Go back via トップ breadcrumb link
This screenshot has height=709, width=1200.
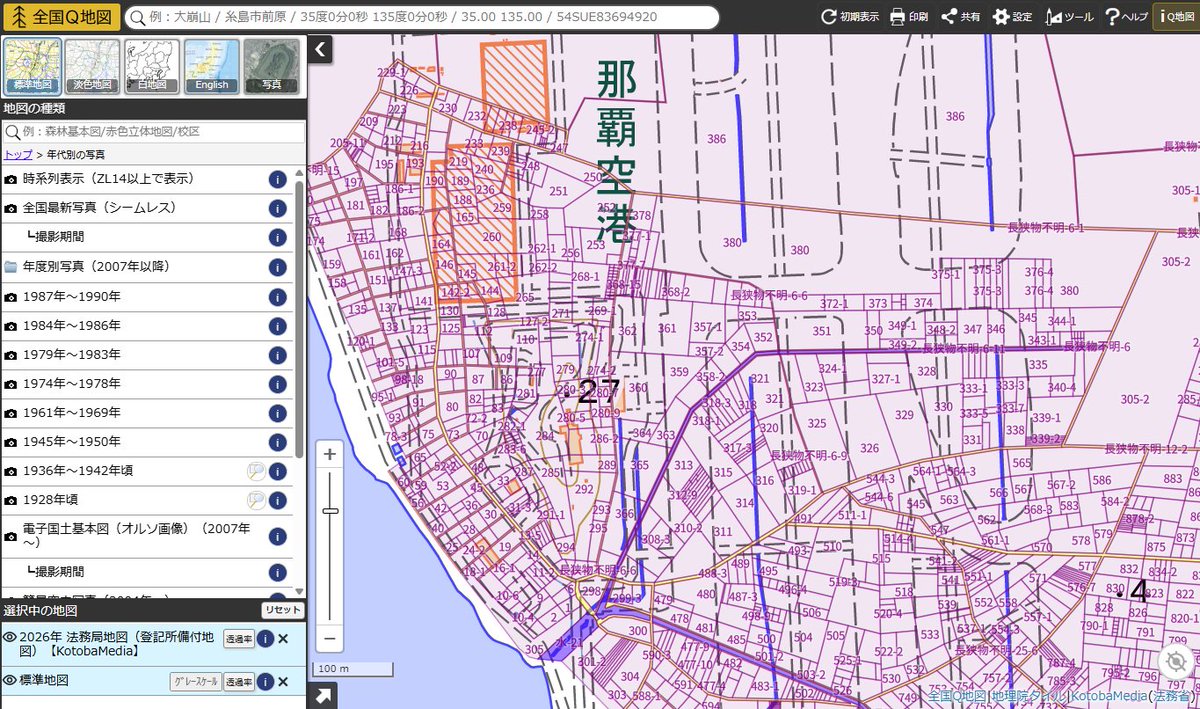pos(18,154)
